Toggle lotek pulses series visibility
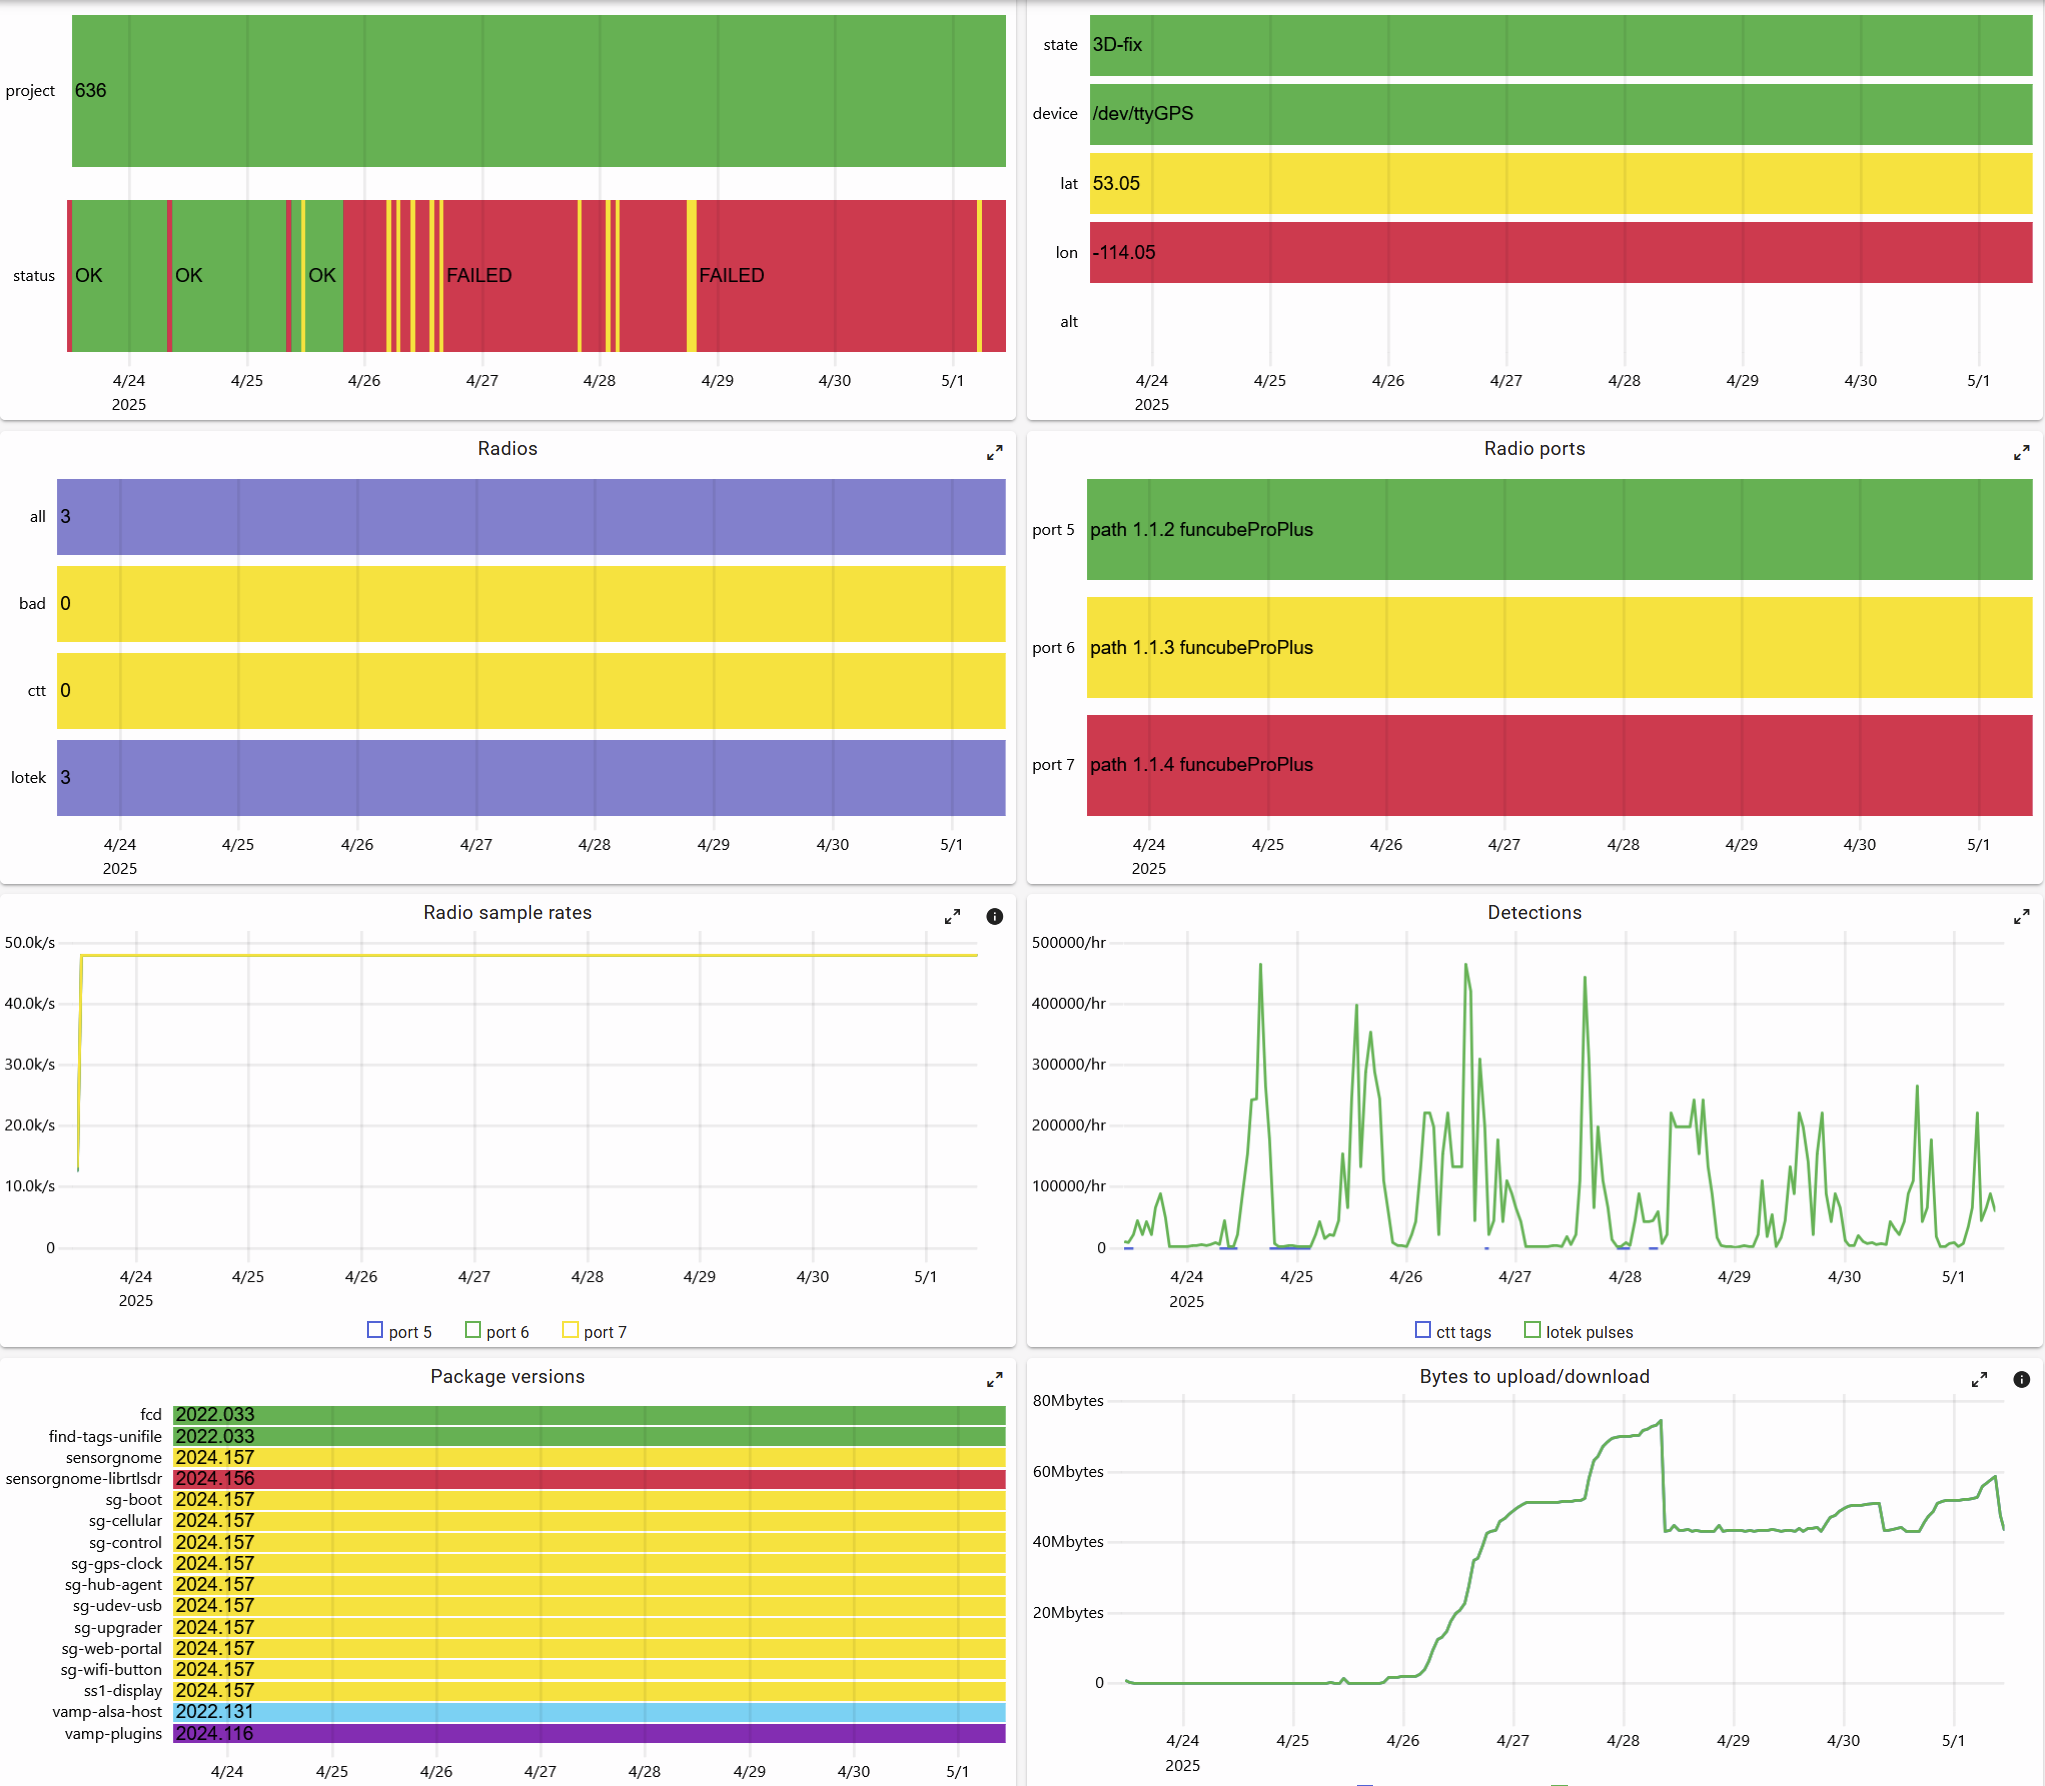The width and height of the screenshot is (2045, 1786). coord(1532,1330)
